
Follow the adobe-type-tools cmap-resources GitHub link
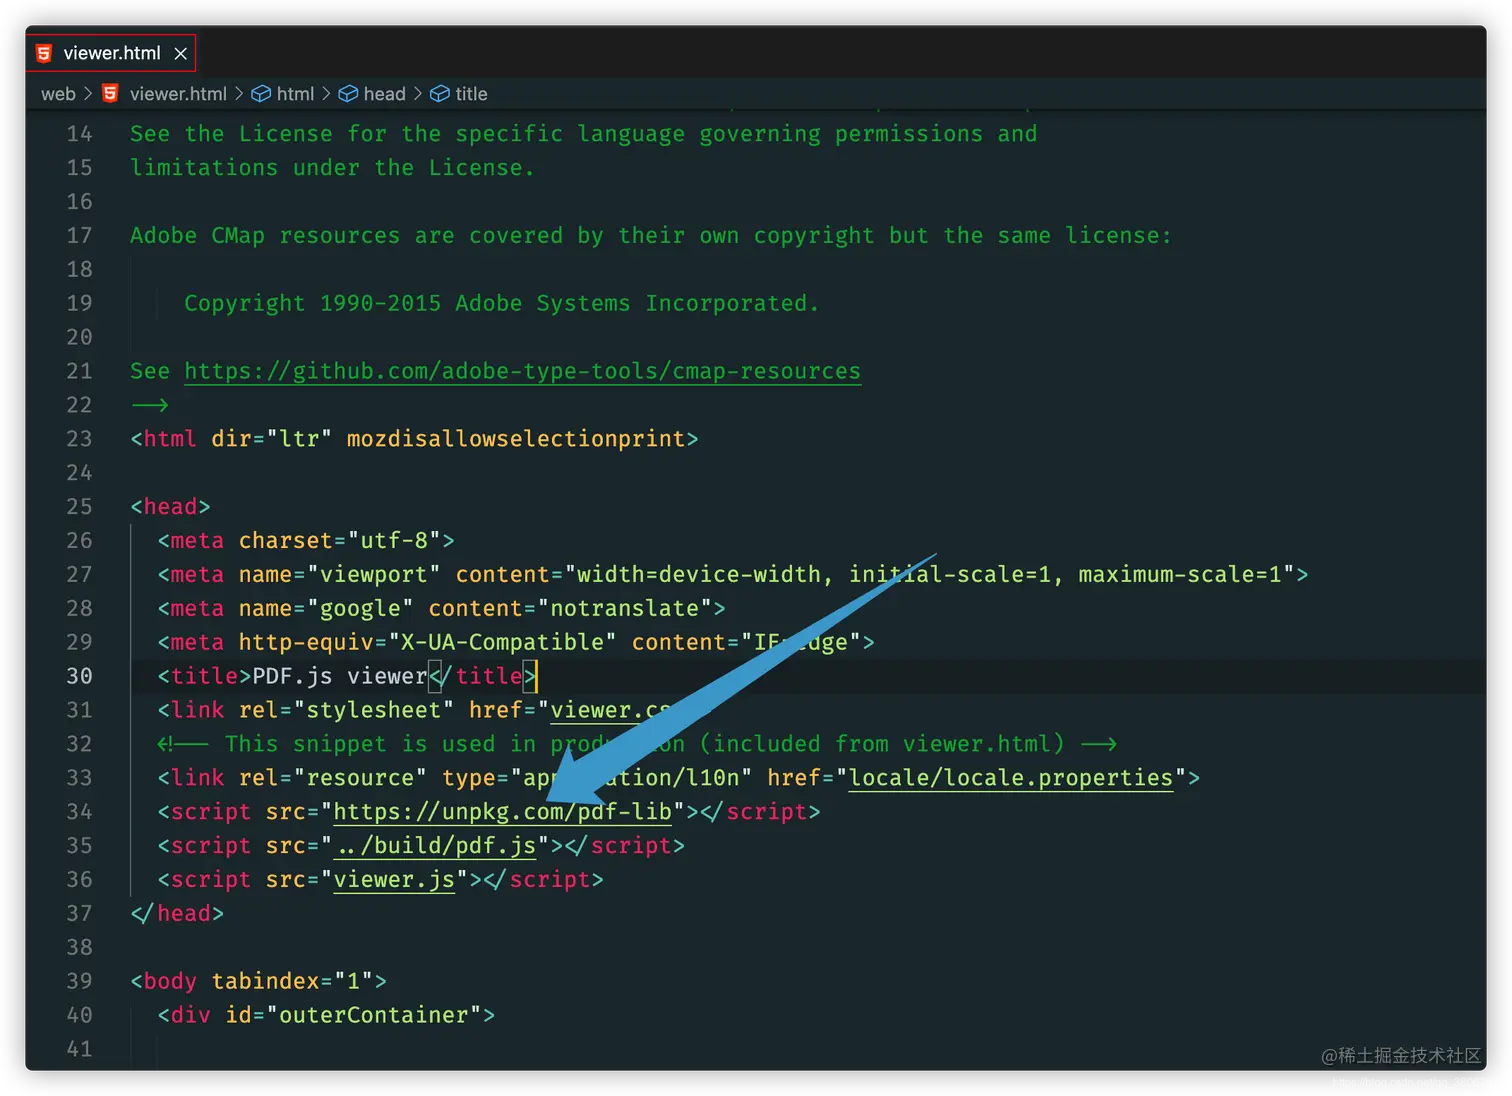pos(521,371)
